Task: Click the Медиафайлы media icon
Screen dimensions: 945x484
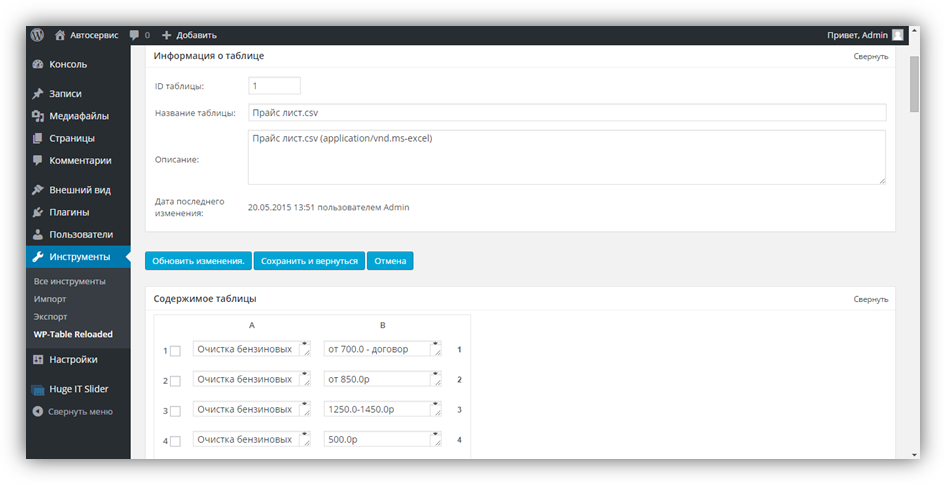Action: pos(38,116)
